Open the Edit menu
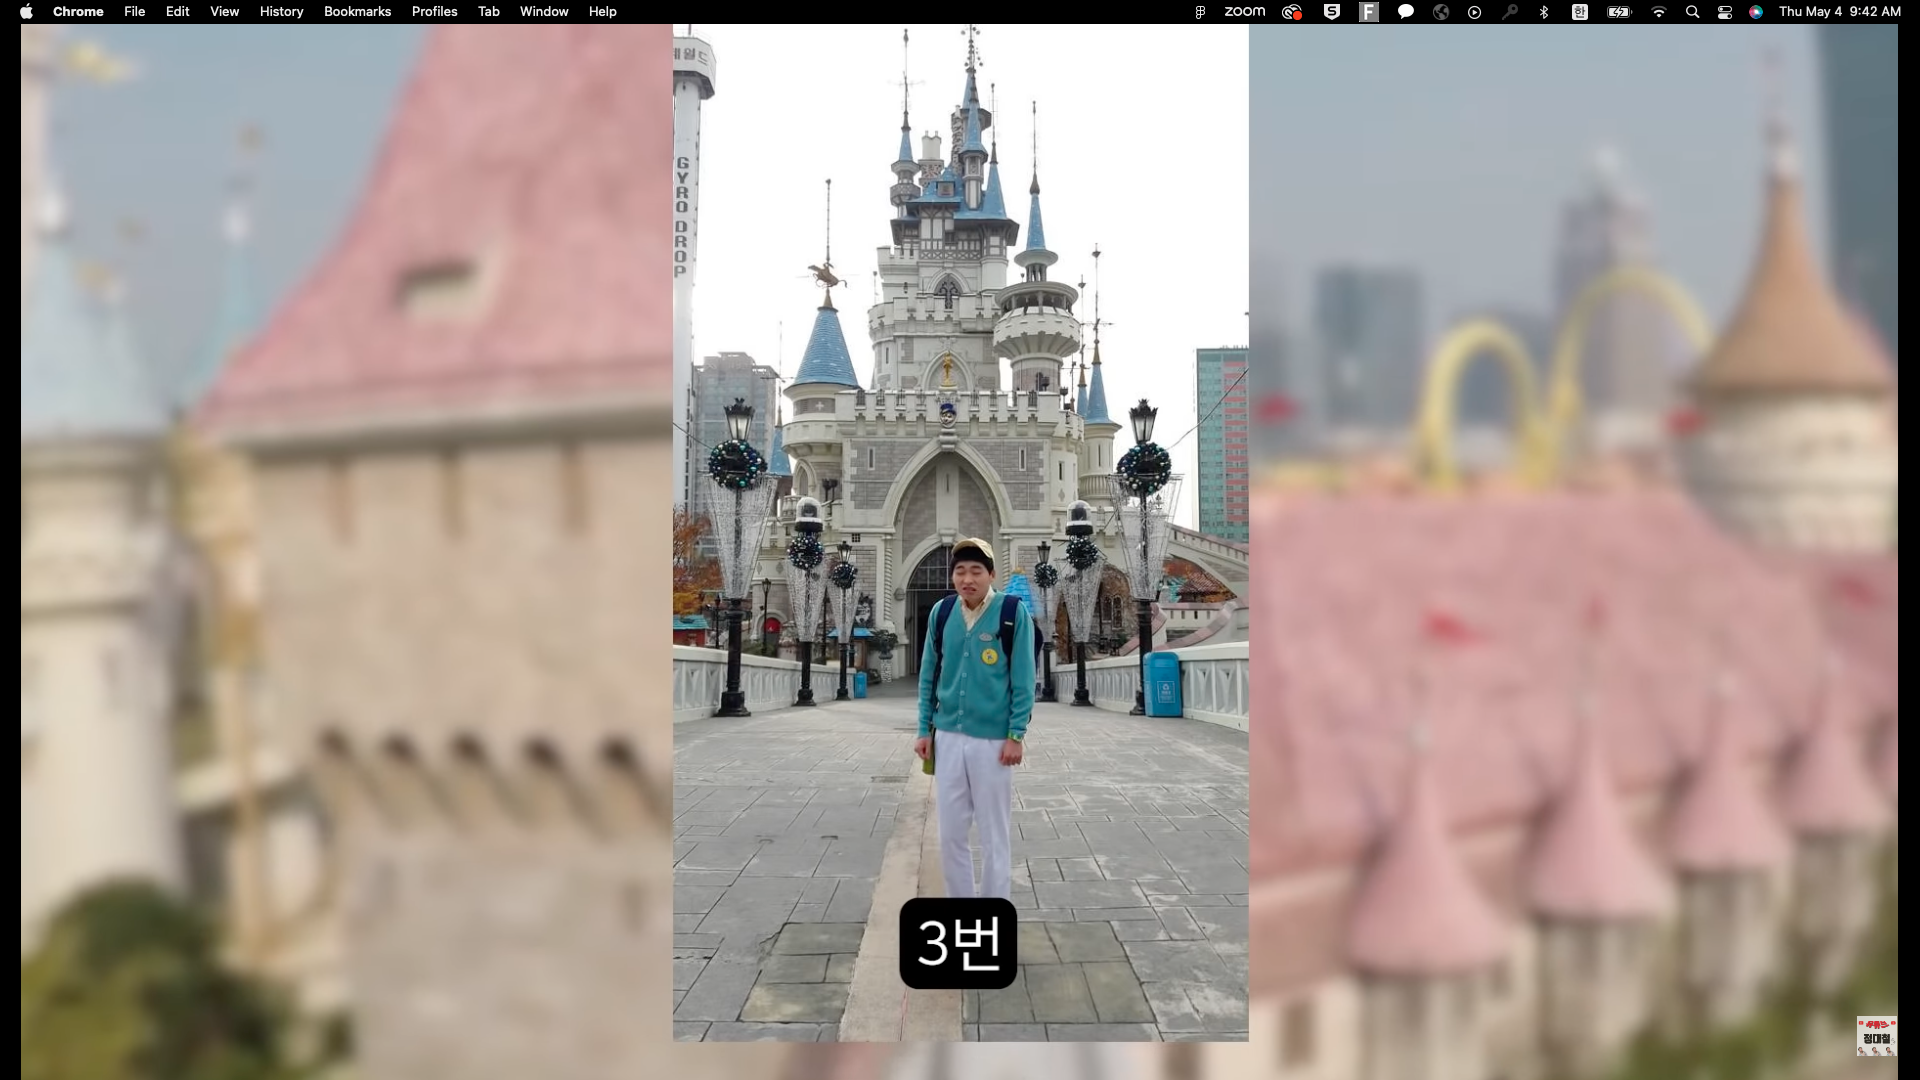Screen dimensions: 1920x1080 pyautogui.click(x=177, y=11)
